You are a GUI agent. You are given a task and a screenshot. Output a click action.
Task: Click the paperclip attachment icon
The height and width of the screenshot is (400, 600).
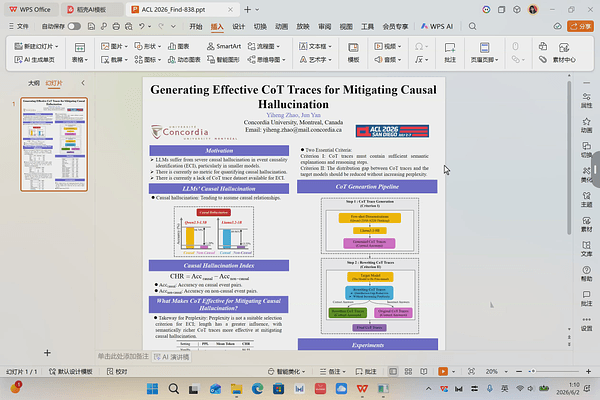pos(543,60)
